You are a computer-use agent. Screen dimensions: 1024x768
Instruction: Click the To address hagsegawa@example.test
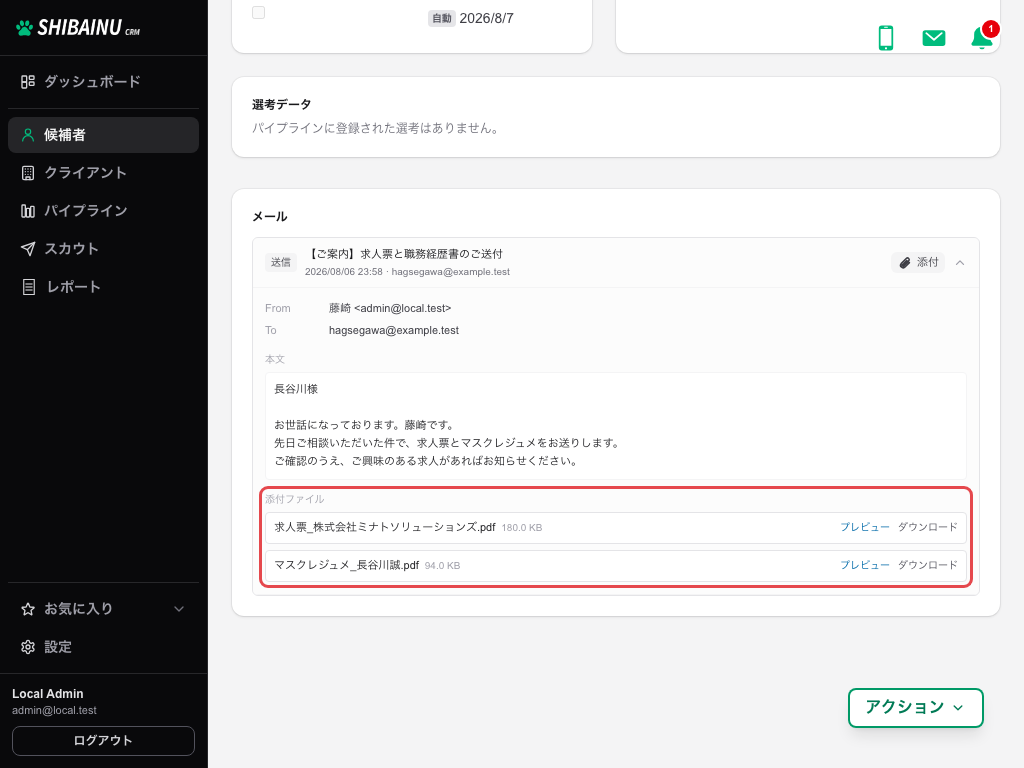394,330
